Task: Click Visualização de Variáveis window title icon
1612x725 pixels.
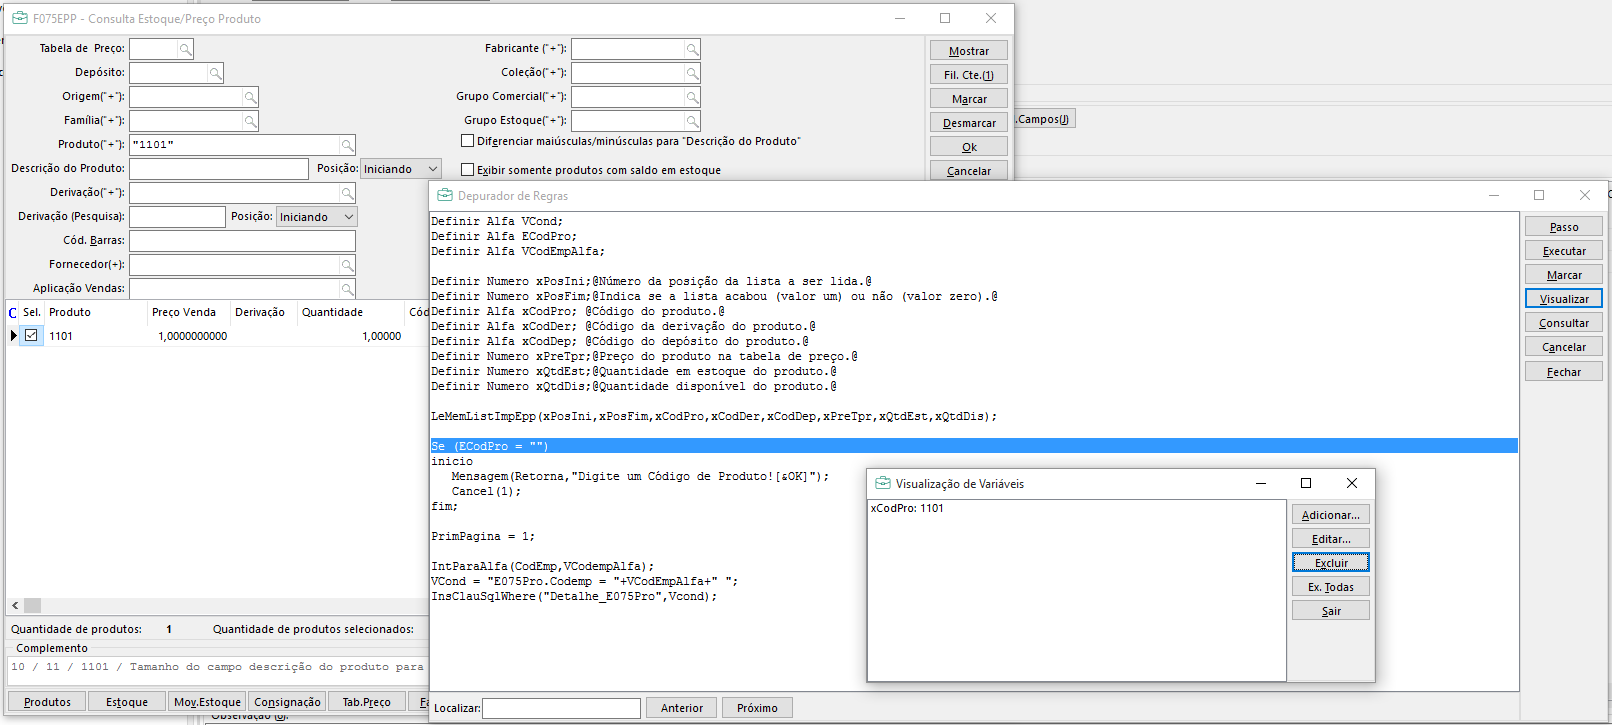Action: pyautogui.click(x=883, y=483)
